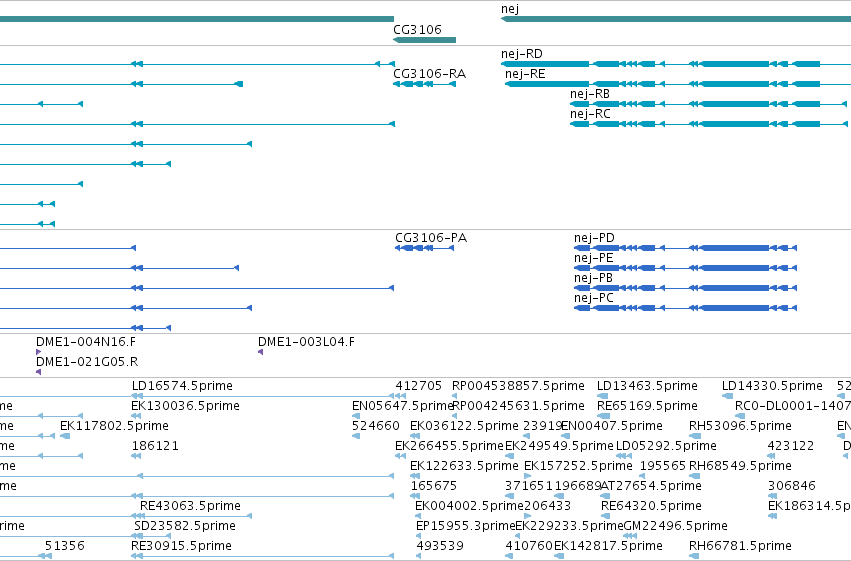Select RP004538857.5prime label
This screenshot has height=561, width=851.
518,386
